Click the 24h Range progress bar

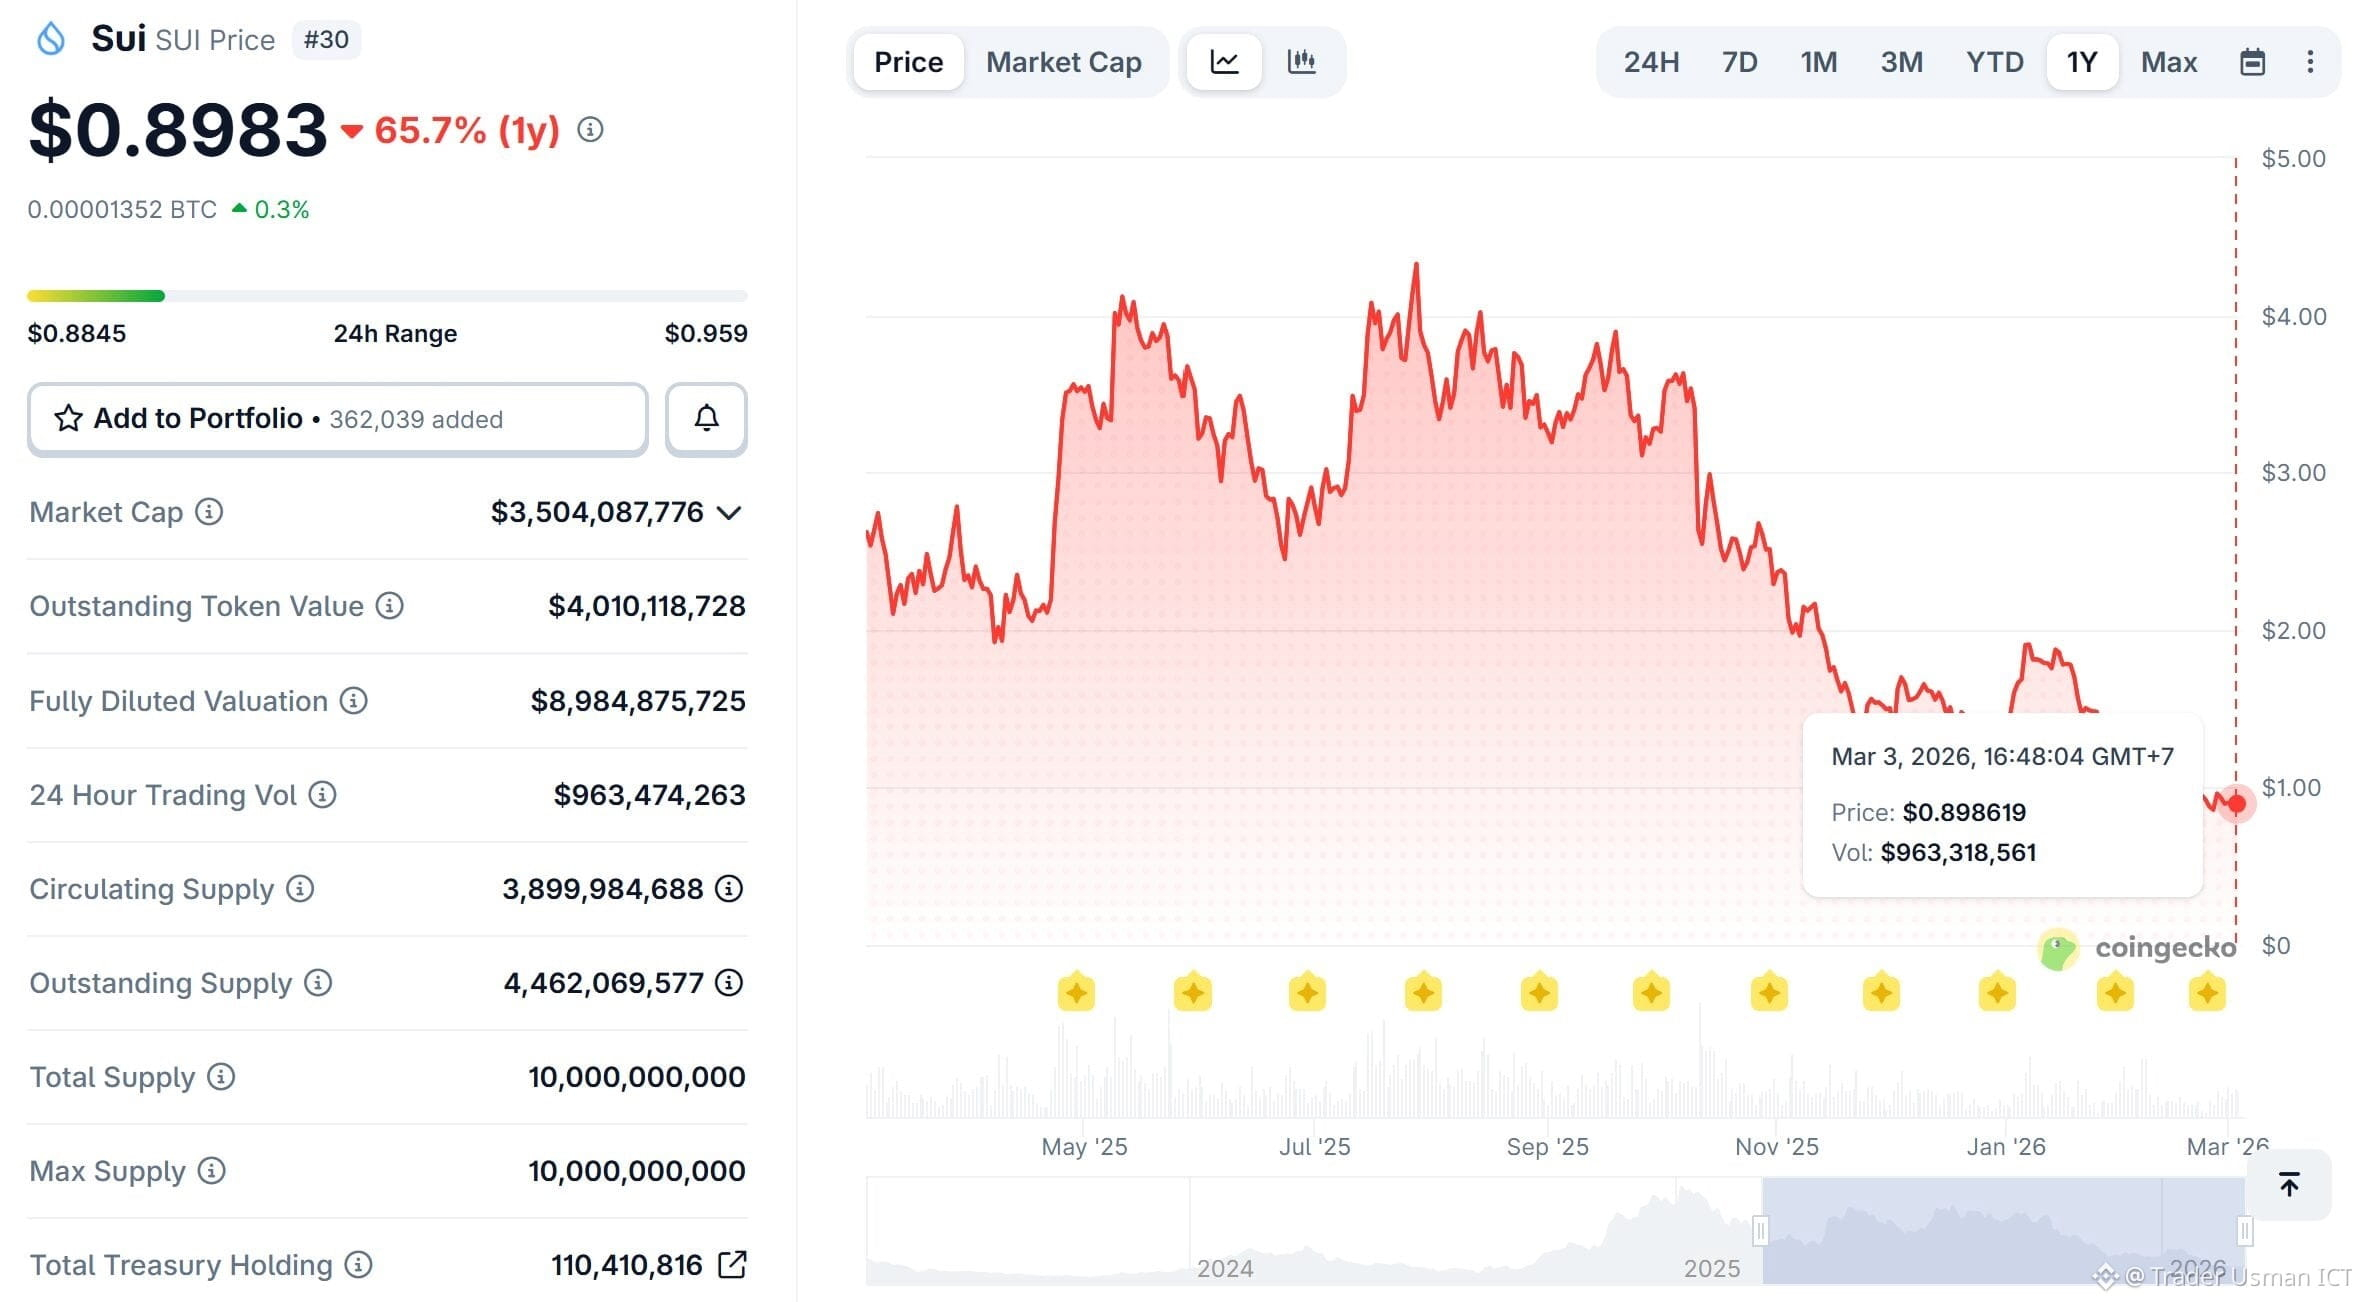387,296
